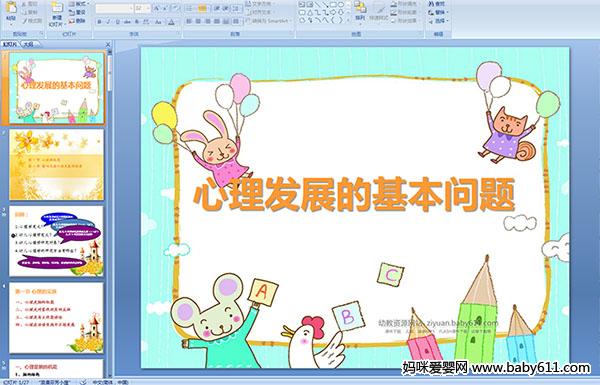Switch to the Outline pane tab
The image size is (600, 385).
point(28,44)
